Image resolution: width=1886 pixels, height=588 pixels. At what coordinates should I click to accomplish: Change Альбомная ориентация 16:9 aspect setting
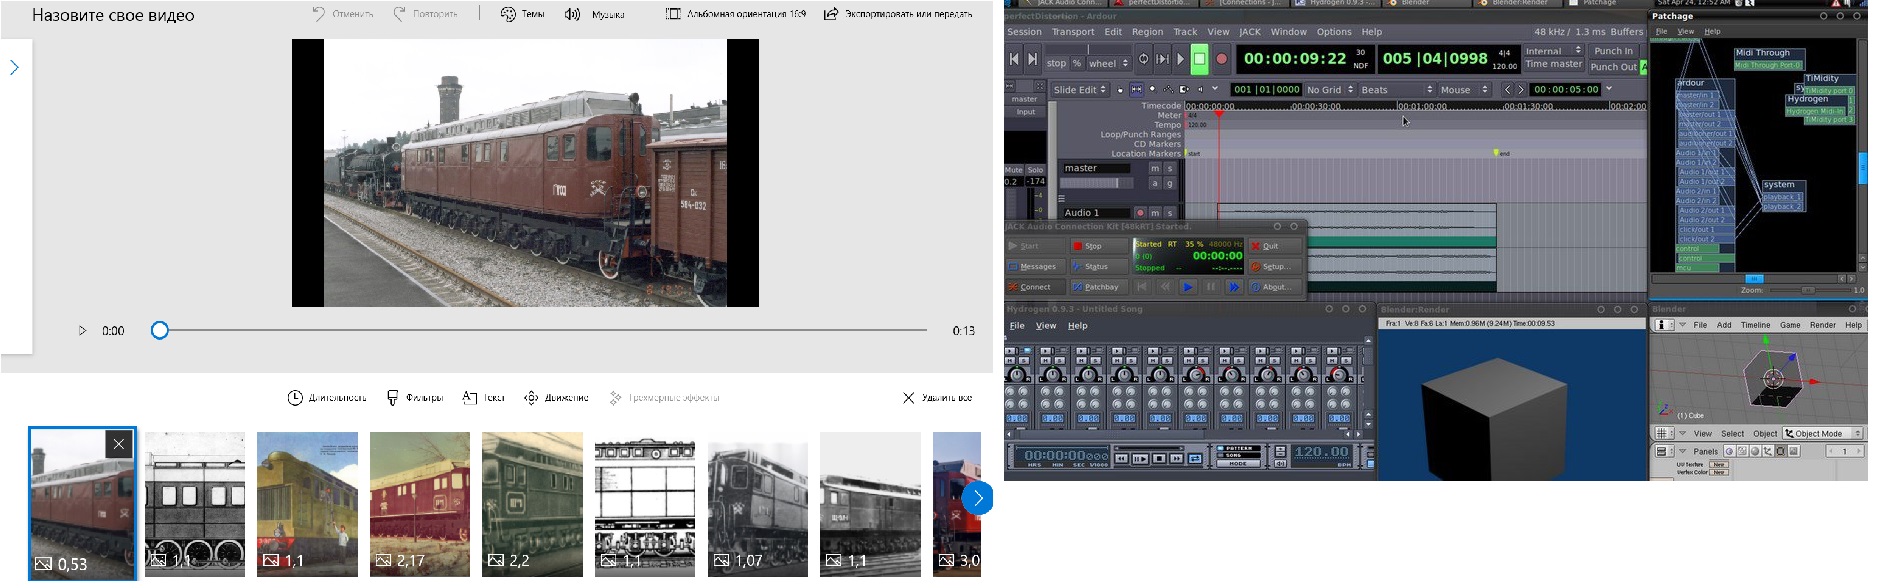(x=735, y=14)
